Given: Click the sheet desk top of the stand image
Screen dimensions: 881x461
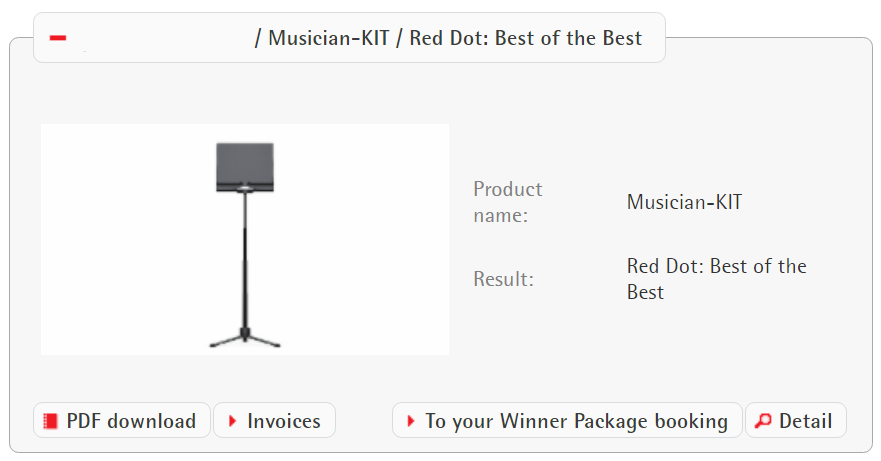Looking at the screenshot, I should coord(245,164).
